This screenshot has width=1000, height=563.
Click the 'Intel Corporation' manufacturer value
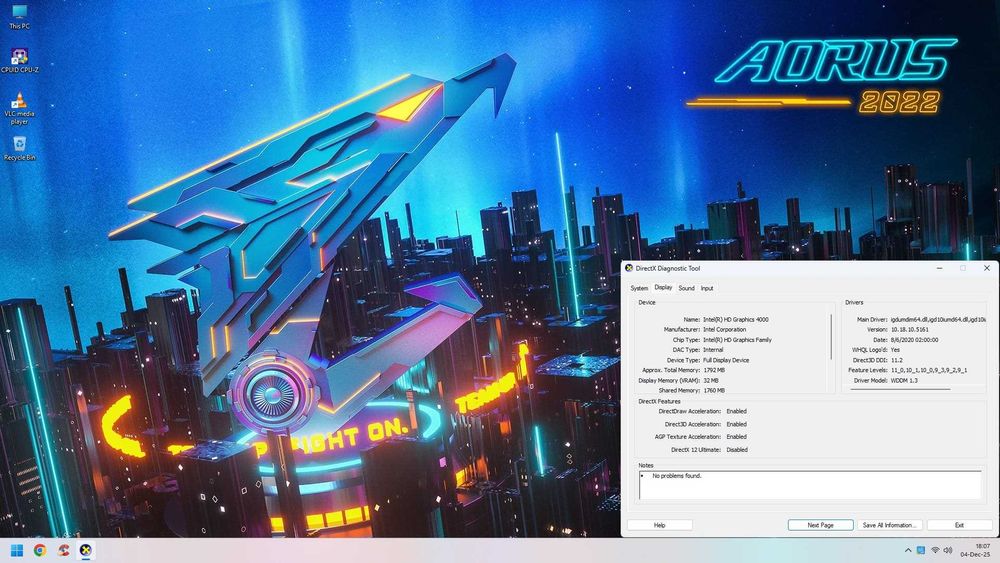[x=724, y=330]
